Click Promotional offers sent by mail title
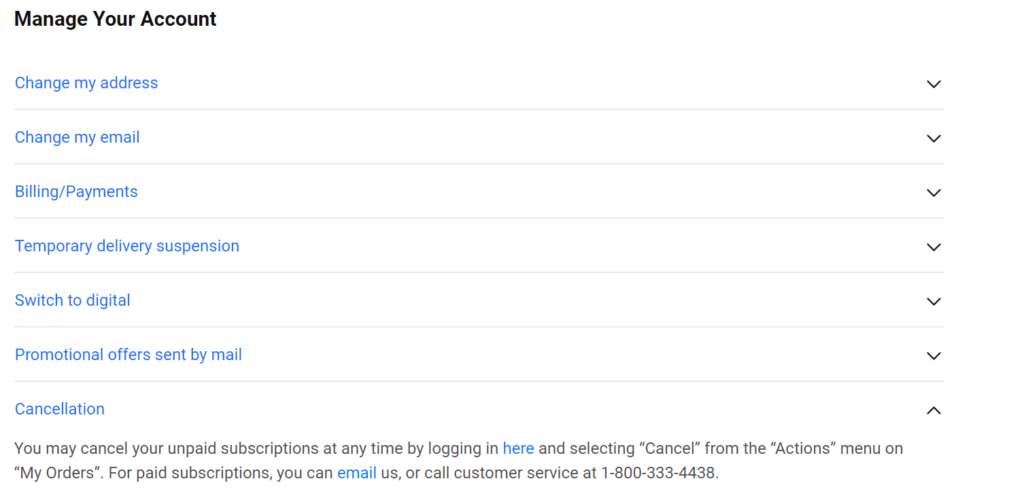 coord(128,354)
